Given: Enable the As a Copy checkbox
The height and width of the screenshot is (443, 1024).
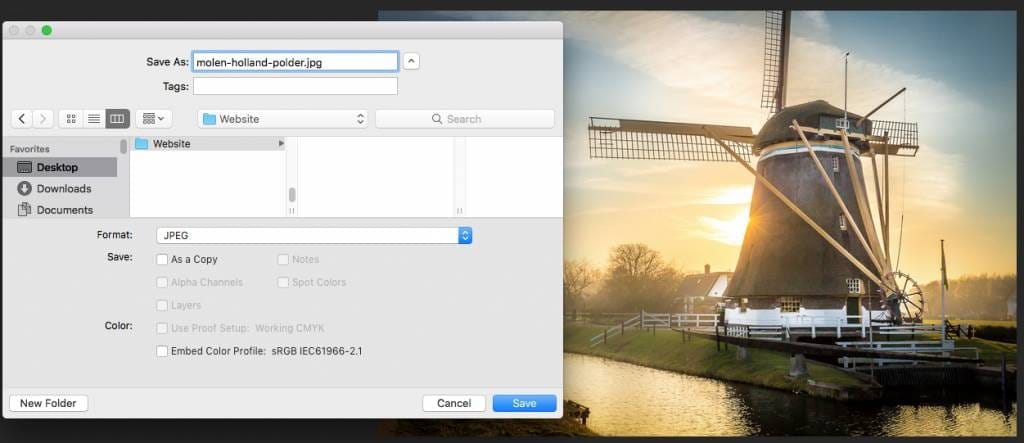Looking at the screenshot, I should 162,259.
